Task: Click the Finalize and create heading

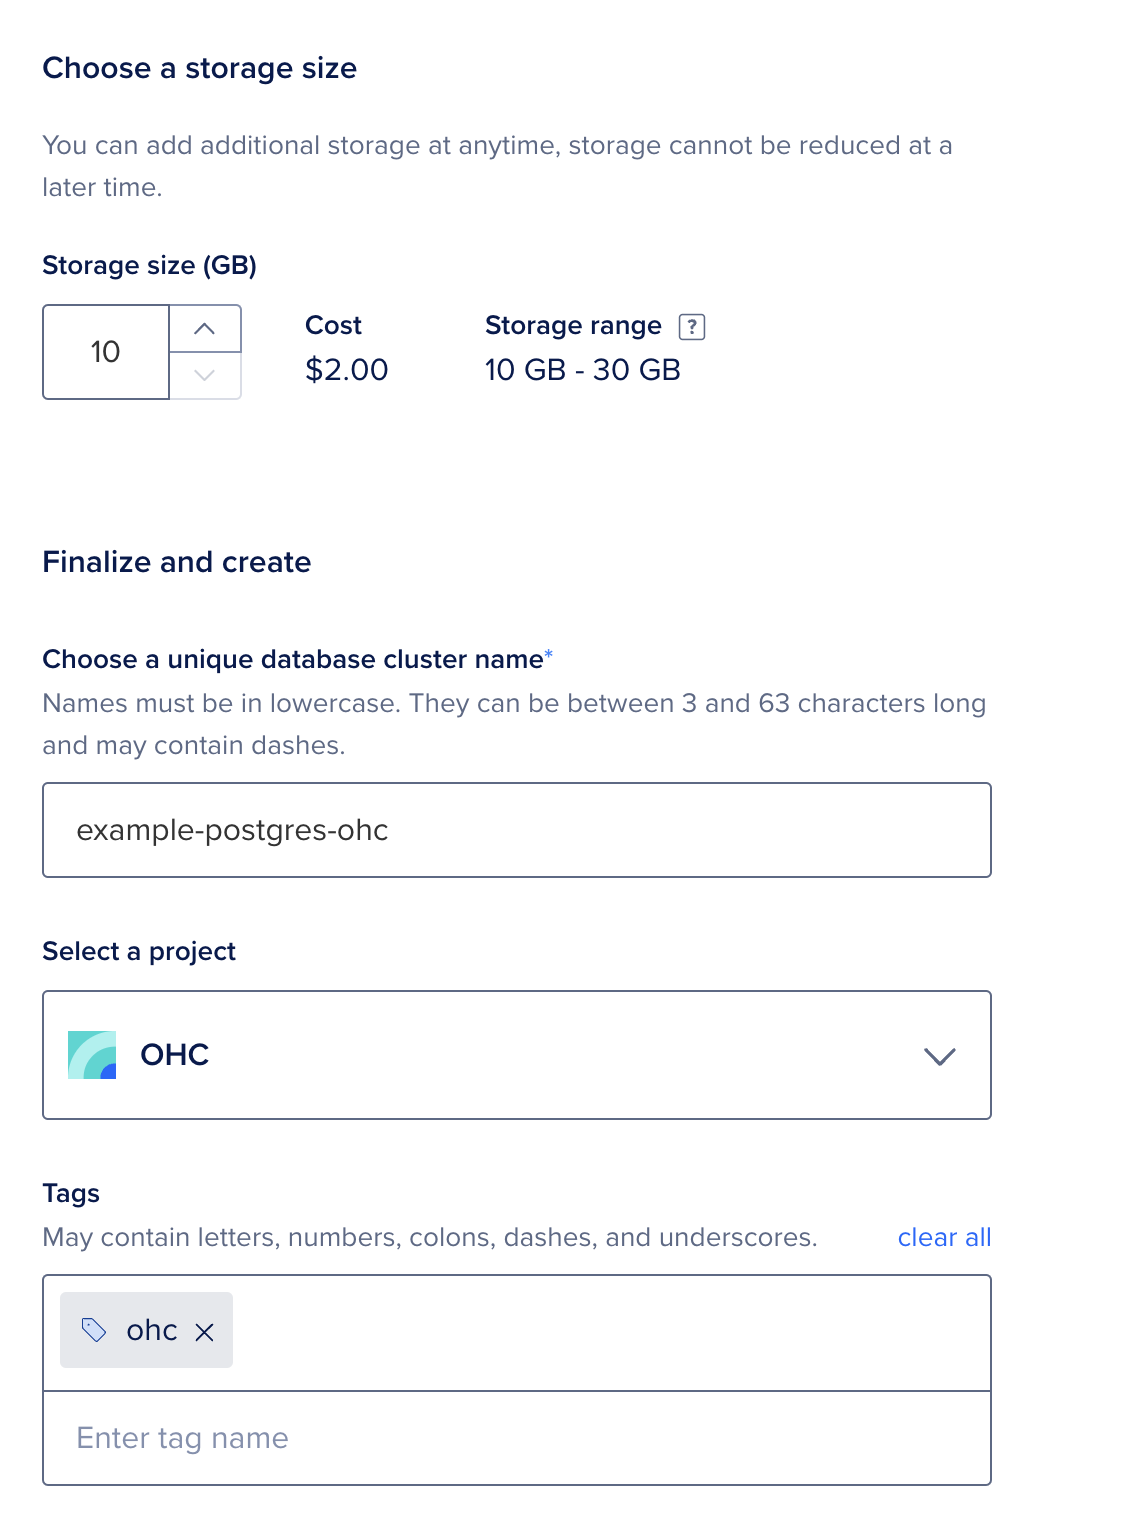Action: click(176, 562)
